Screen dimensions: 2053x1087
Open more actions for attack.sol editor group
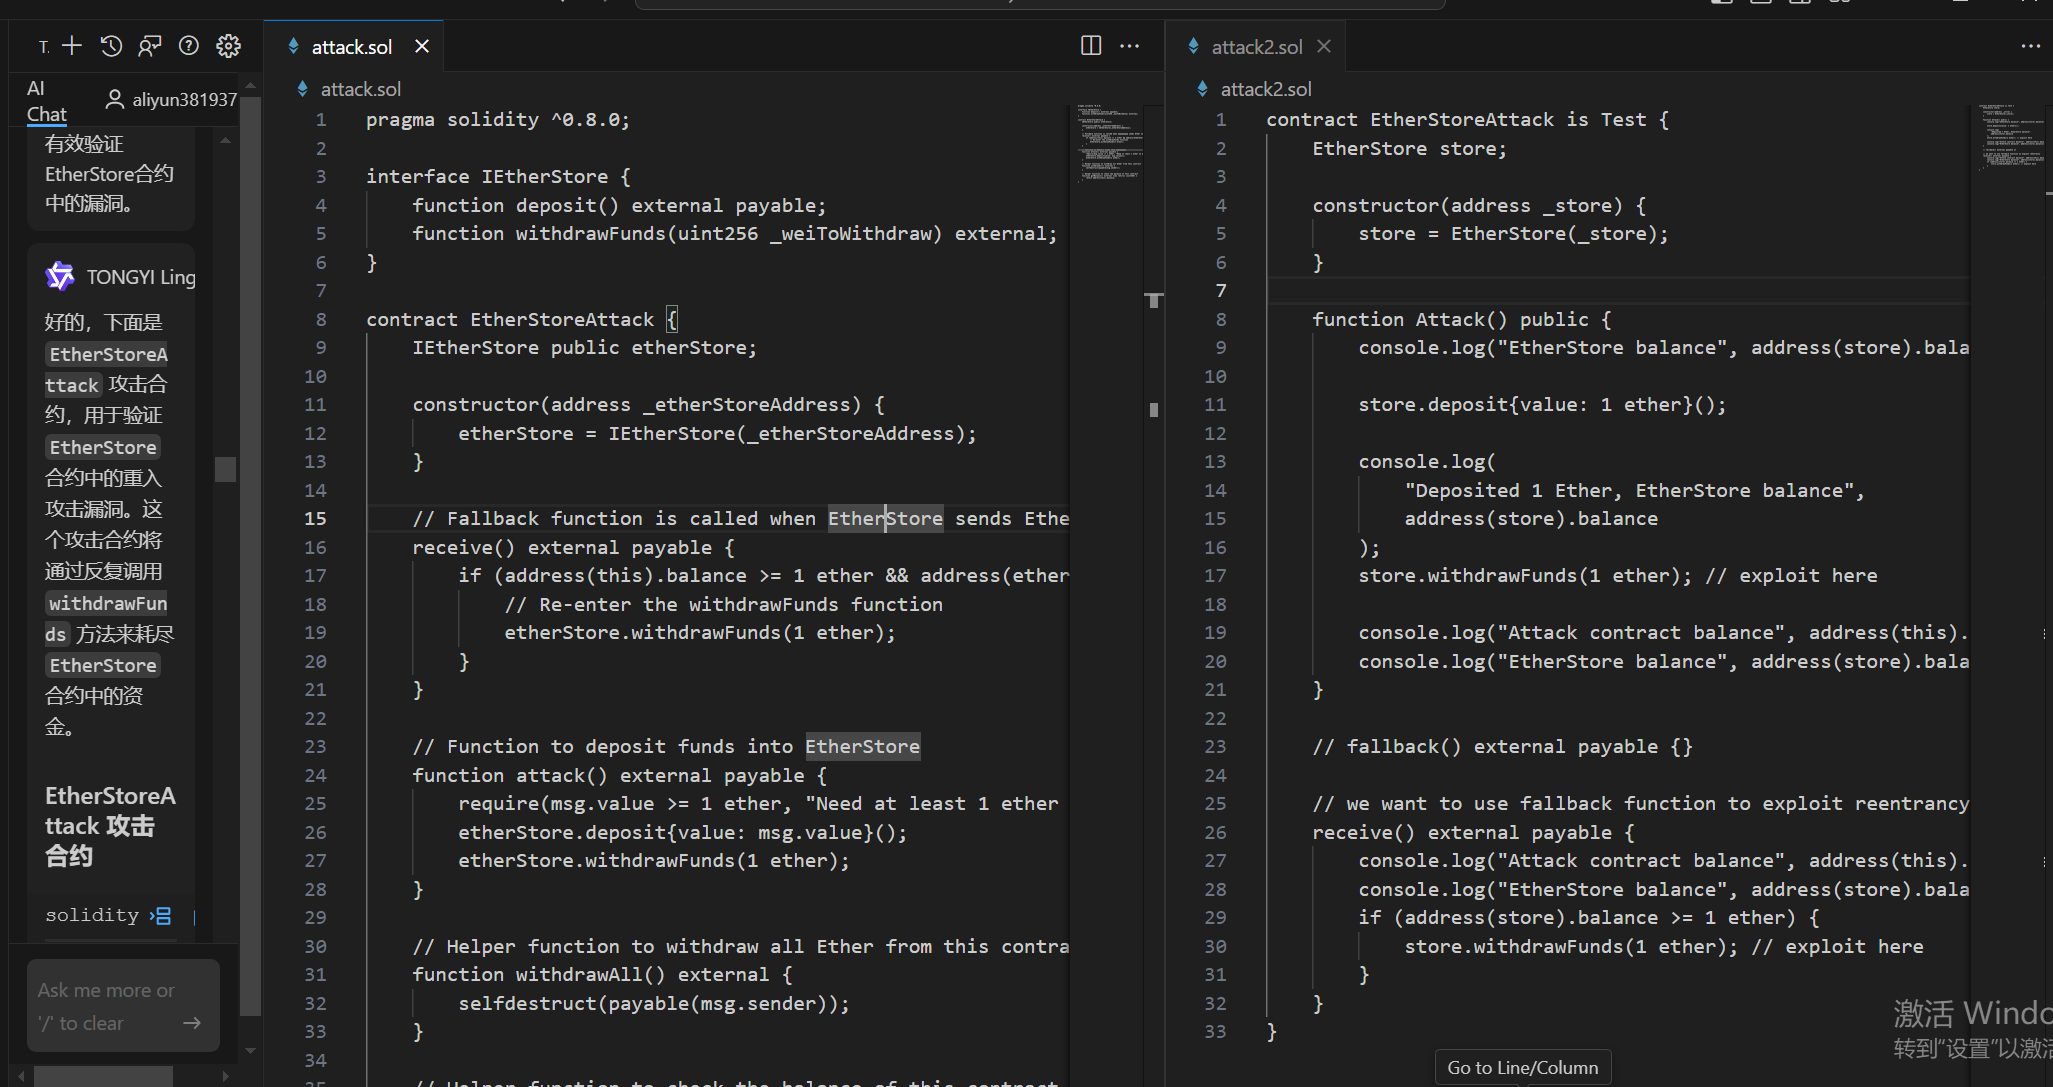[1130, 45]
